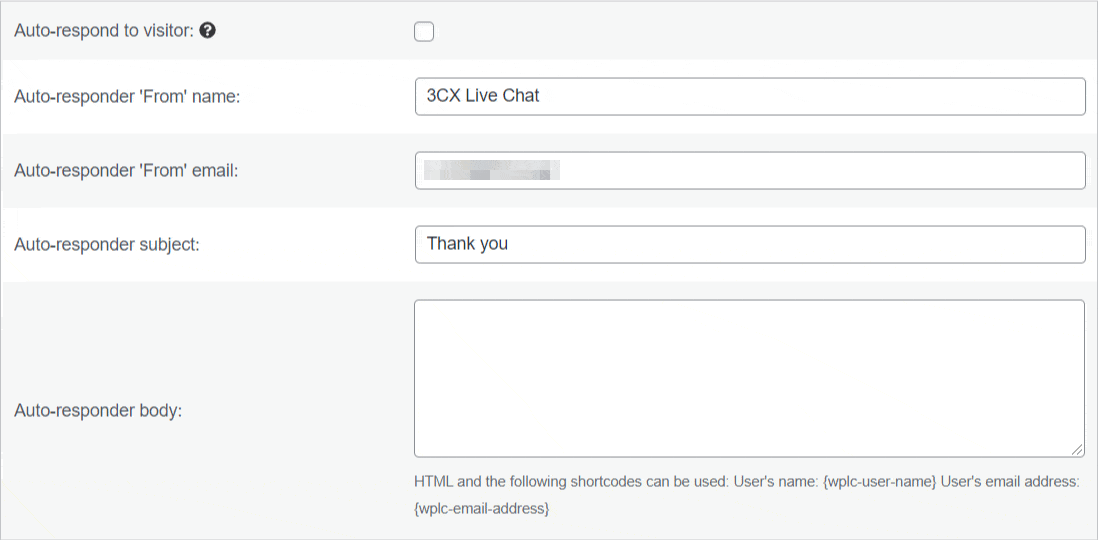Click the "User's email address:" hint text
Viewport: 1098px width, 540px height.
point(1010,482)
